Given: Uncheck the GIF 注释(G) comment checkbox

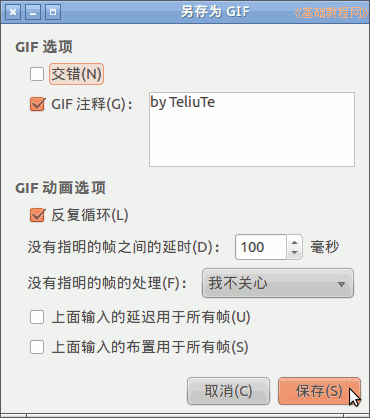Looking at the screenshot, I should (37, 104).
